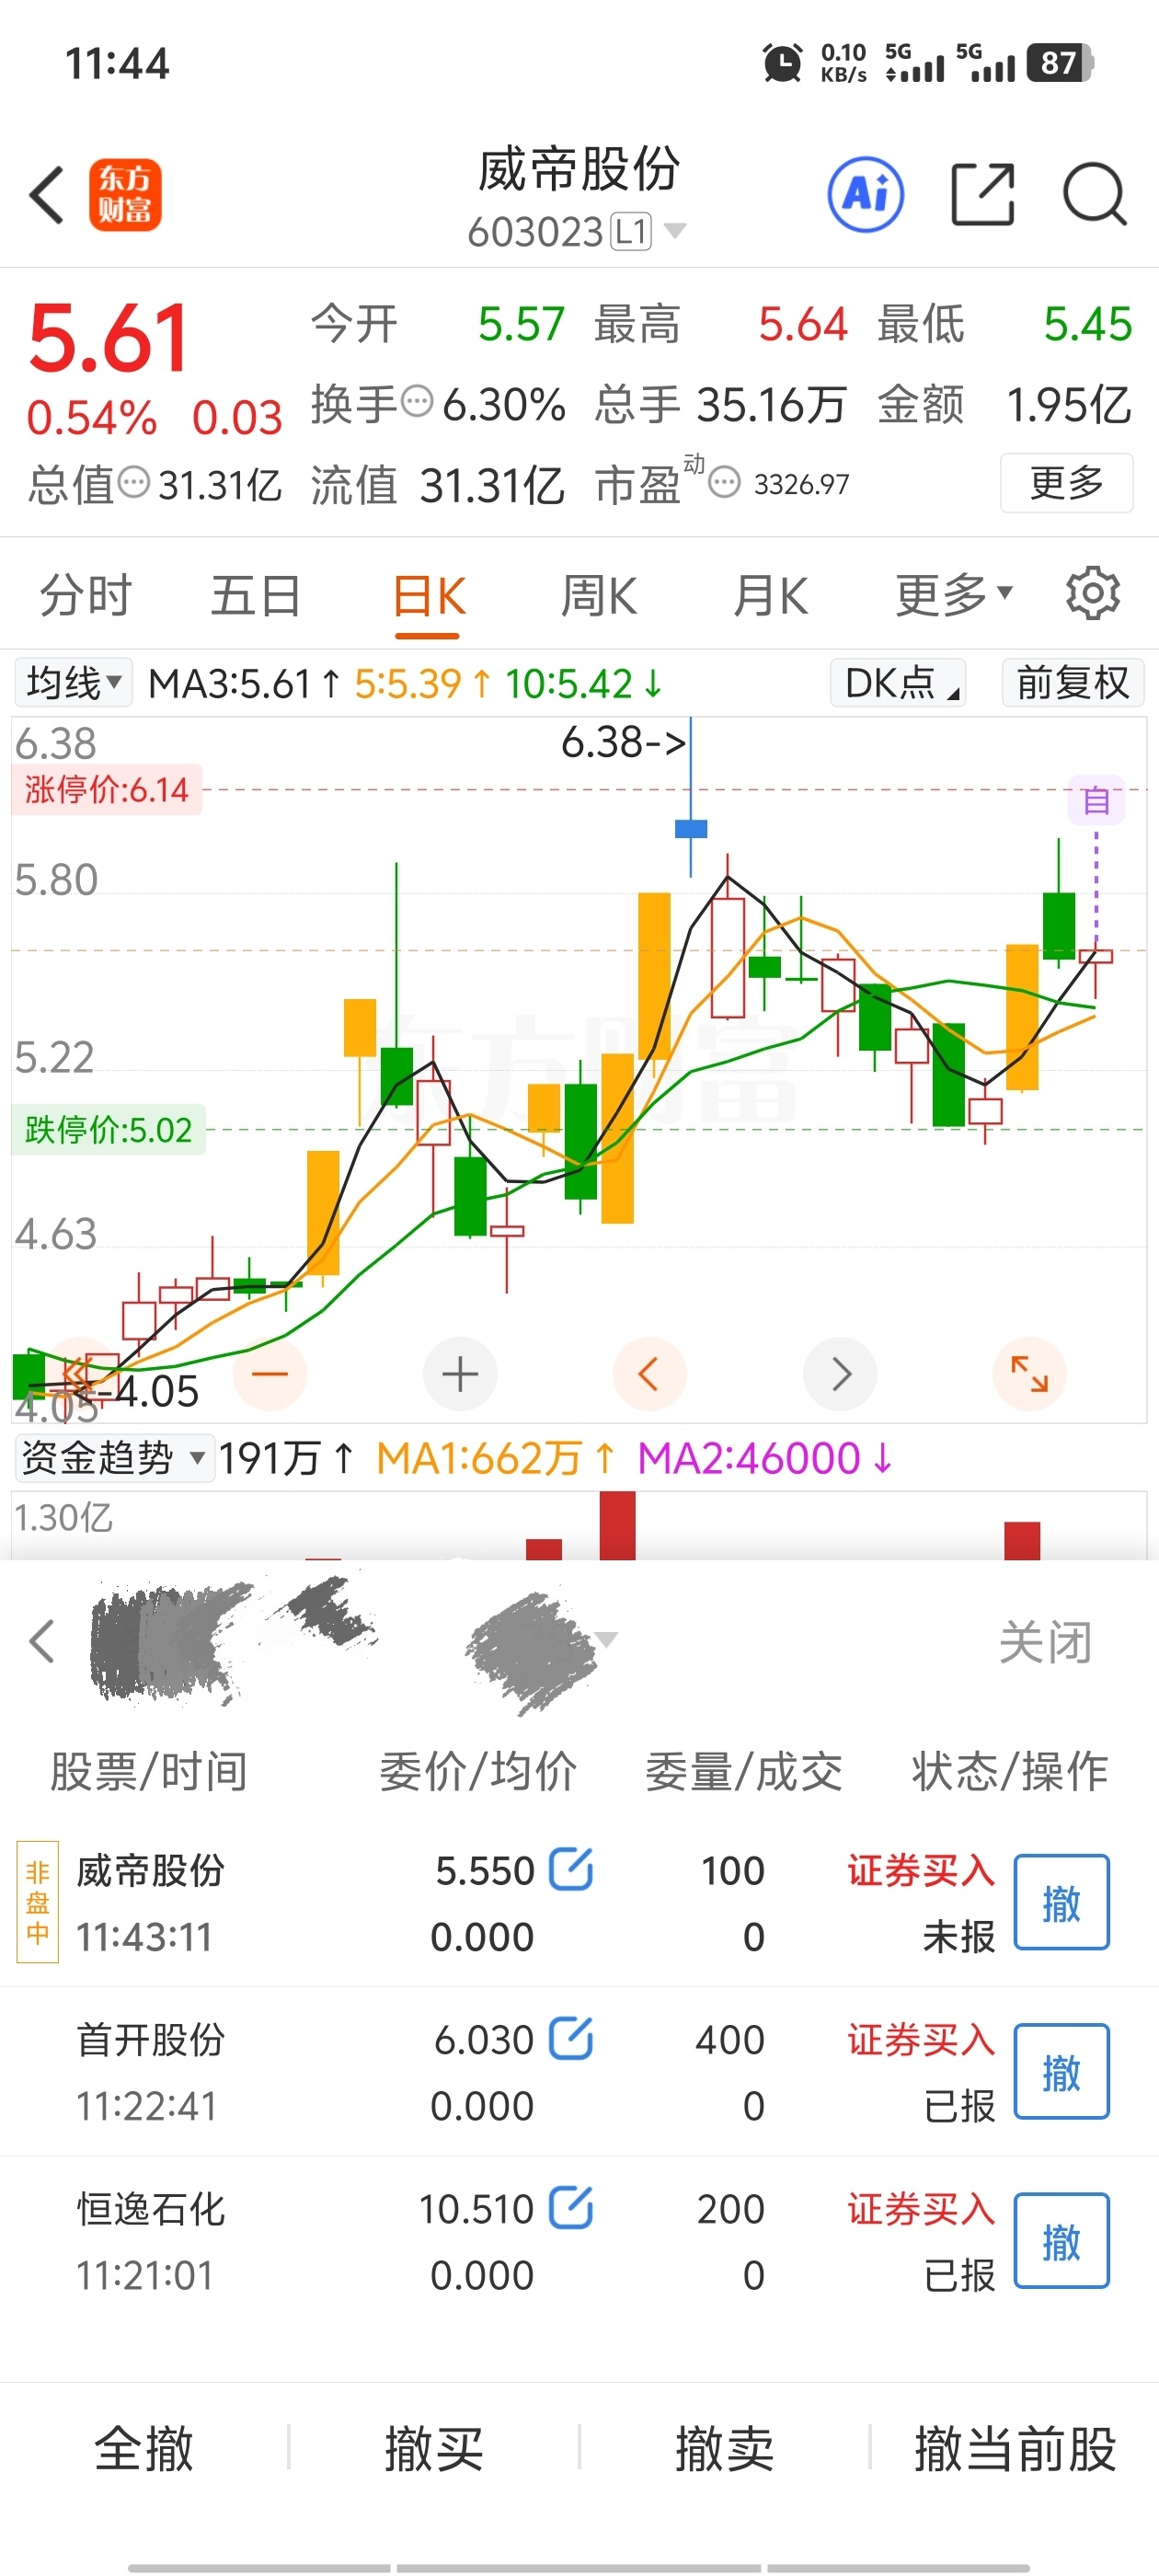Select the 恒逸石化 order row name
Image resolution: width=1159 pixels, height=2576 pixels.
151,2208
